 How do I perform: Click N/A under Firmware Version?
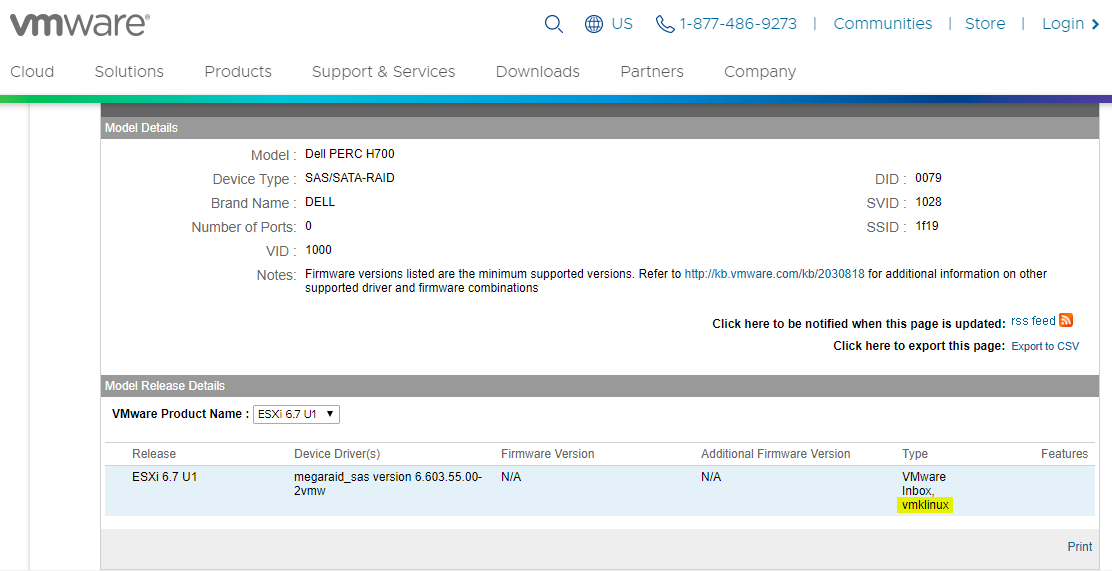(511, 477)
